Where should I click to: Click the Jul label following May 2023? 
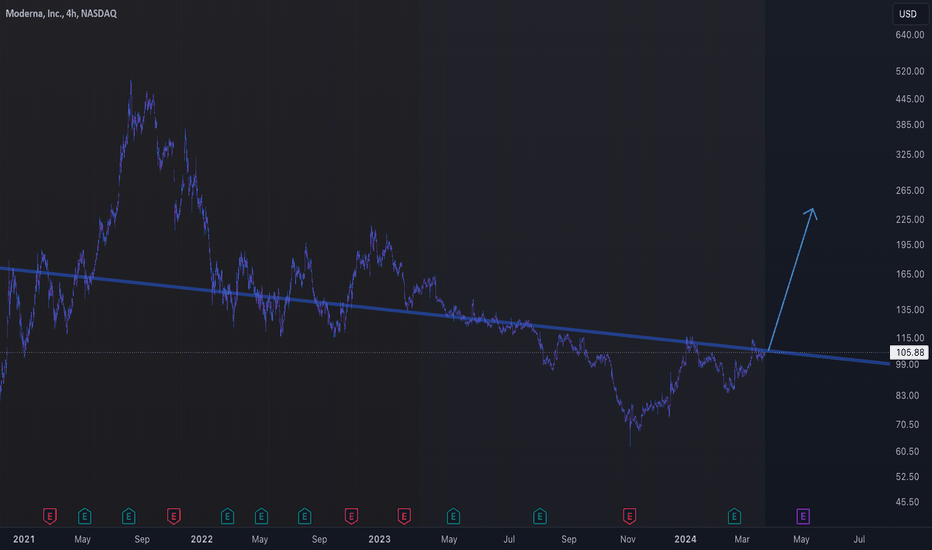pyautogui.click(x=509, y=539)
